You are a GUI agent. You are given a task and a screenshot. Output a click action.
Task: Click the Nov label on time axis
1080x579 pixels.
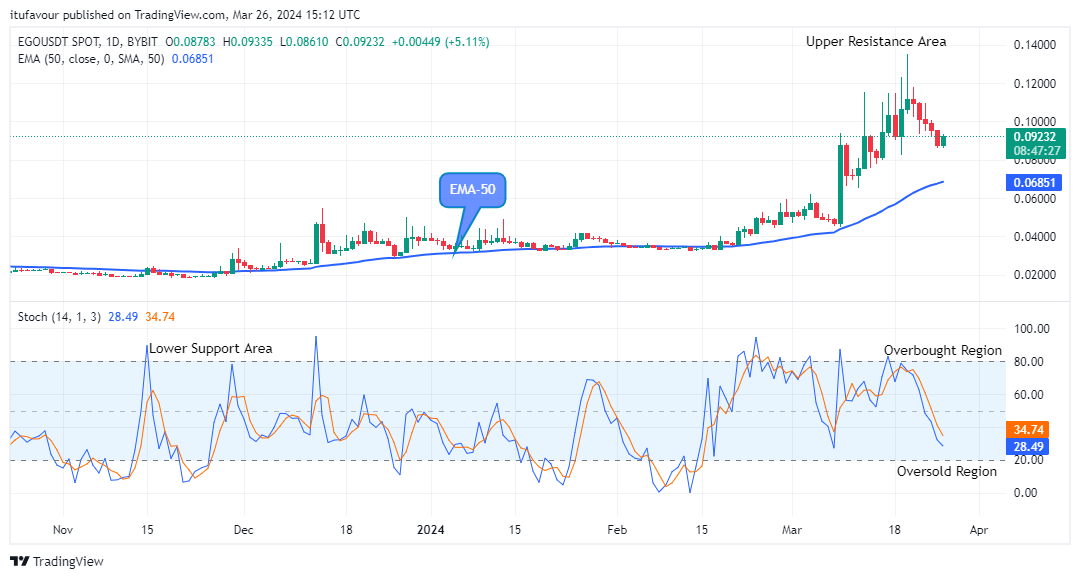point(63,529)
